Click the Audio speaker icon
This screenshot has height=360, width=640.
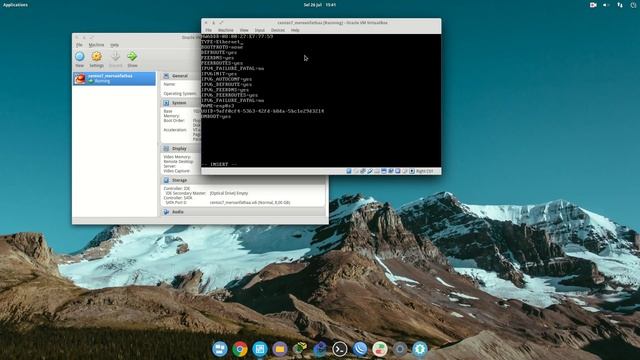166,212
